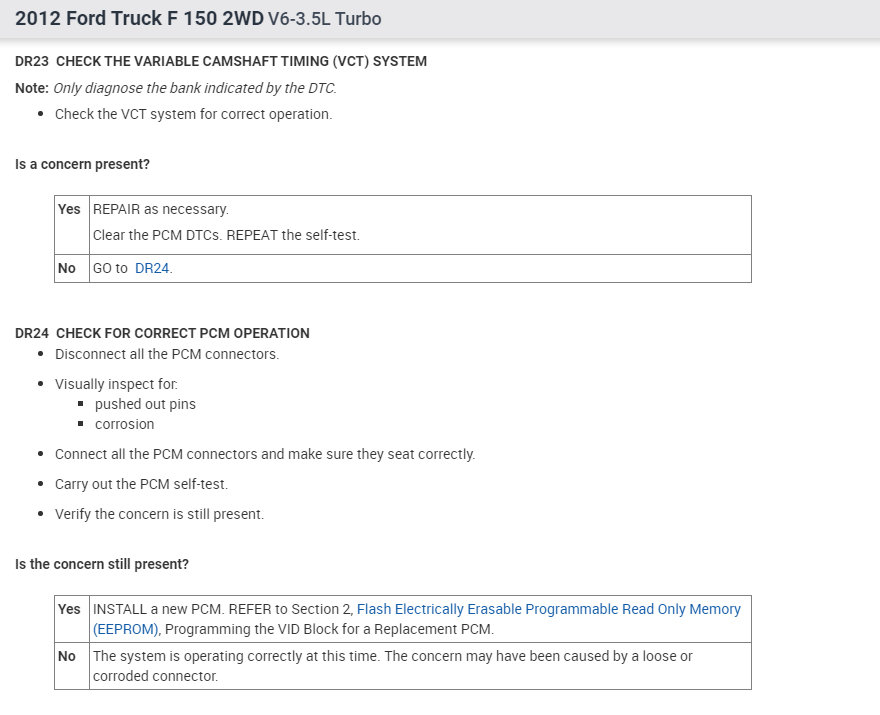Click the 'Carry out the PCM self-test' step

point(141,484)
